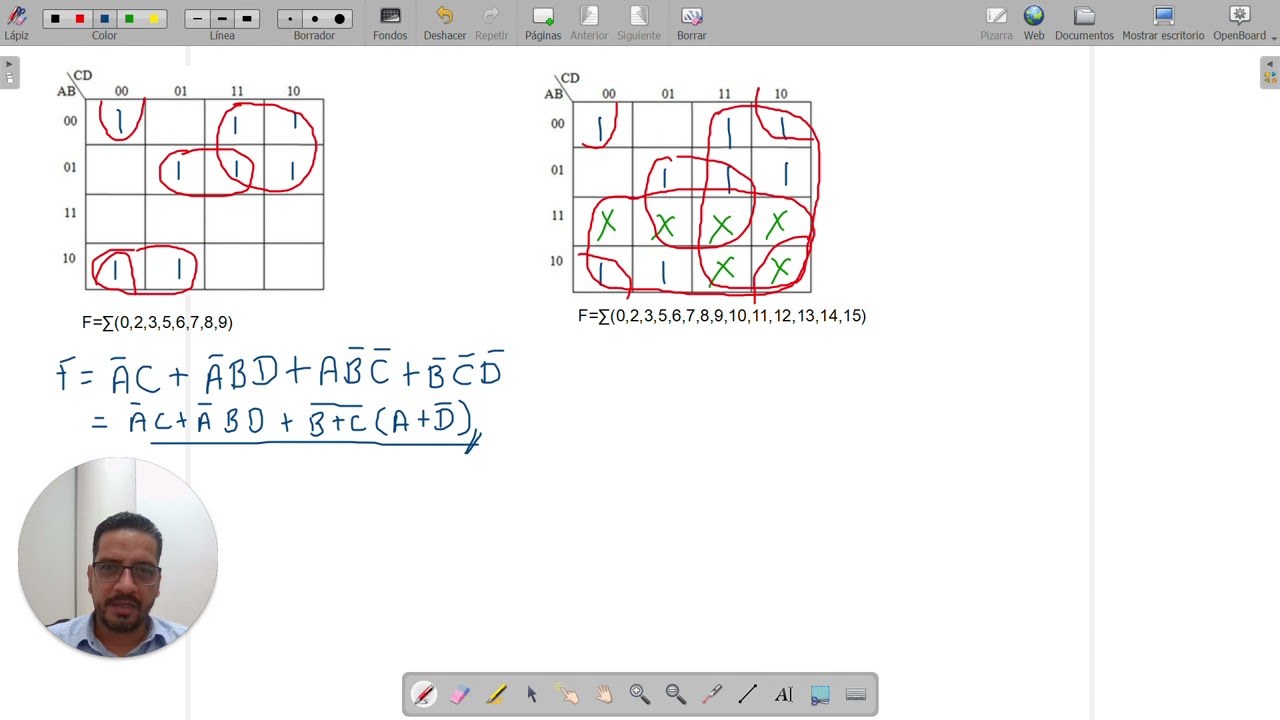Screen dimensions: 1280x720
Task: Open the Lápiz stylus palette button
Action: pyautogui.click(x=16, y=23)
